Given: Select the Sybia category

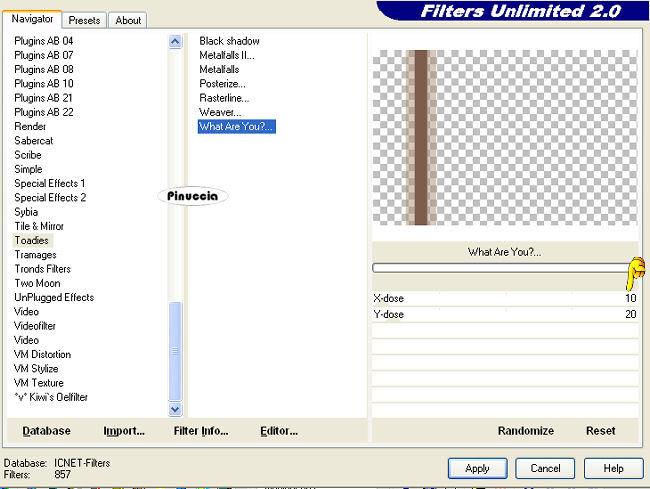Looking at the screenshot, I should point(26,212).
